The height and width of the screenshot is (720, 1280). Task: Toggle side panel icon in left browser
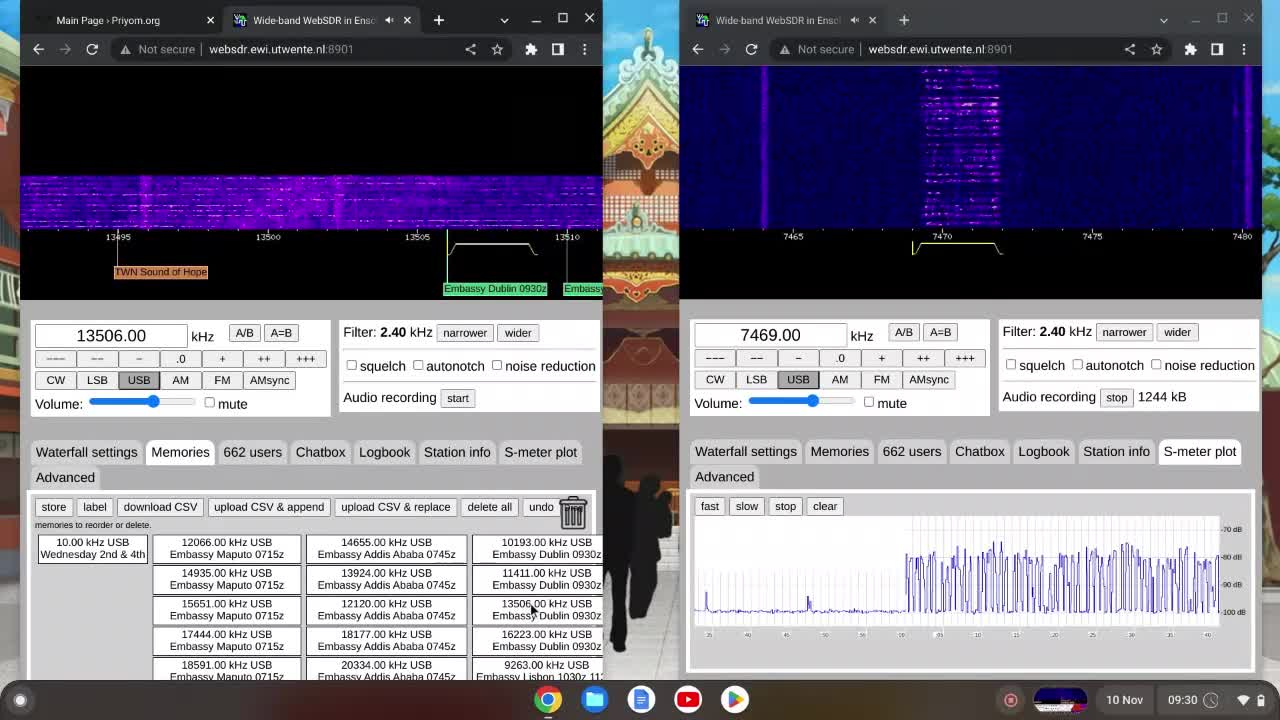tap(558, 49)
